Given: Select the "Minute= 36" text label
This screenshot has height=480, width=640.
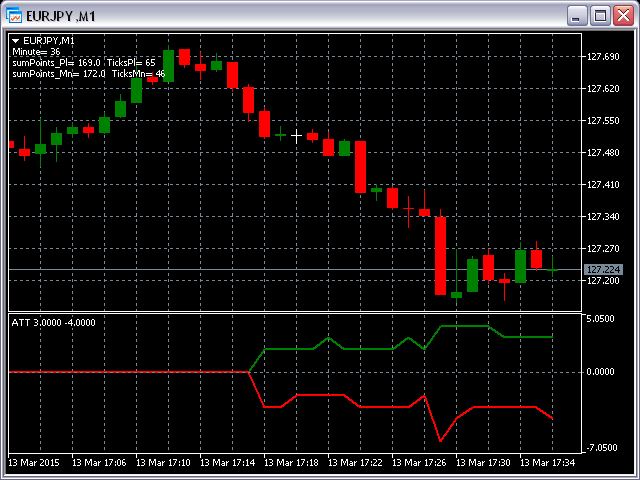Looking at the screenshot, I should [x=36, y=51].
